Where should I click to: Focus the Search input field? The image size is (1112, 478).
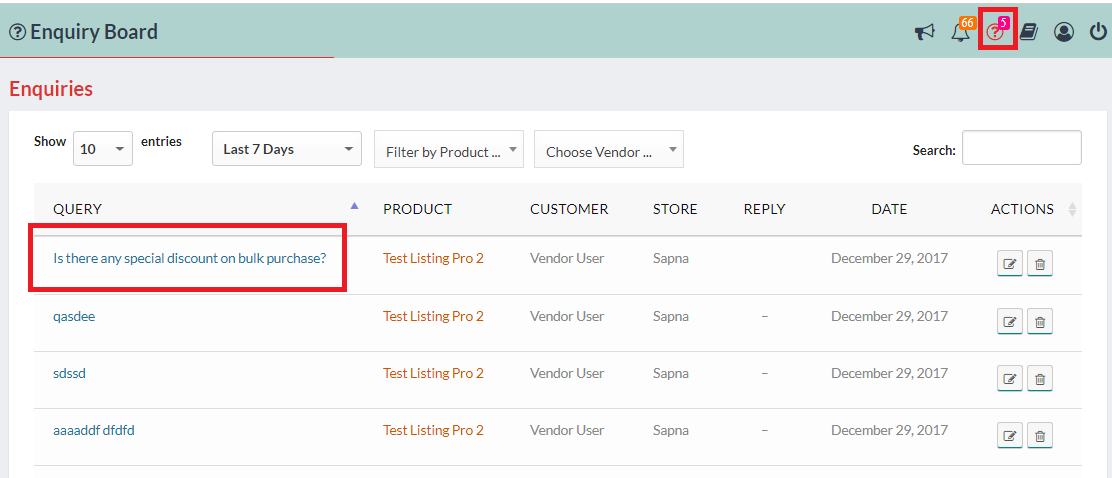pyautogui.click(x=1021, y=148)
